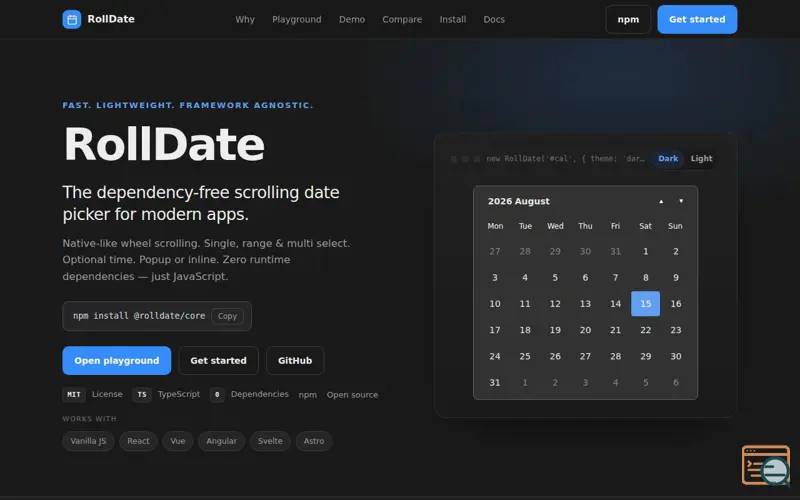The image size is (800, 500).
Task: Select greyed date 27 in first row
Action: [495, 251]
